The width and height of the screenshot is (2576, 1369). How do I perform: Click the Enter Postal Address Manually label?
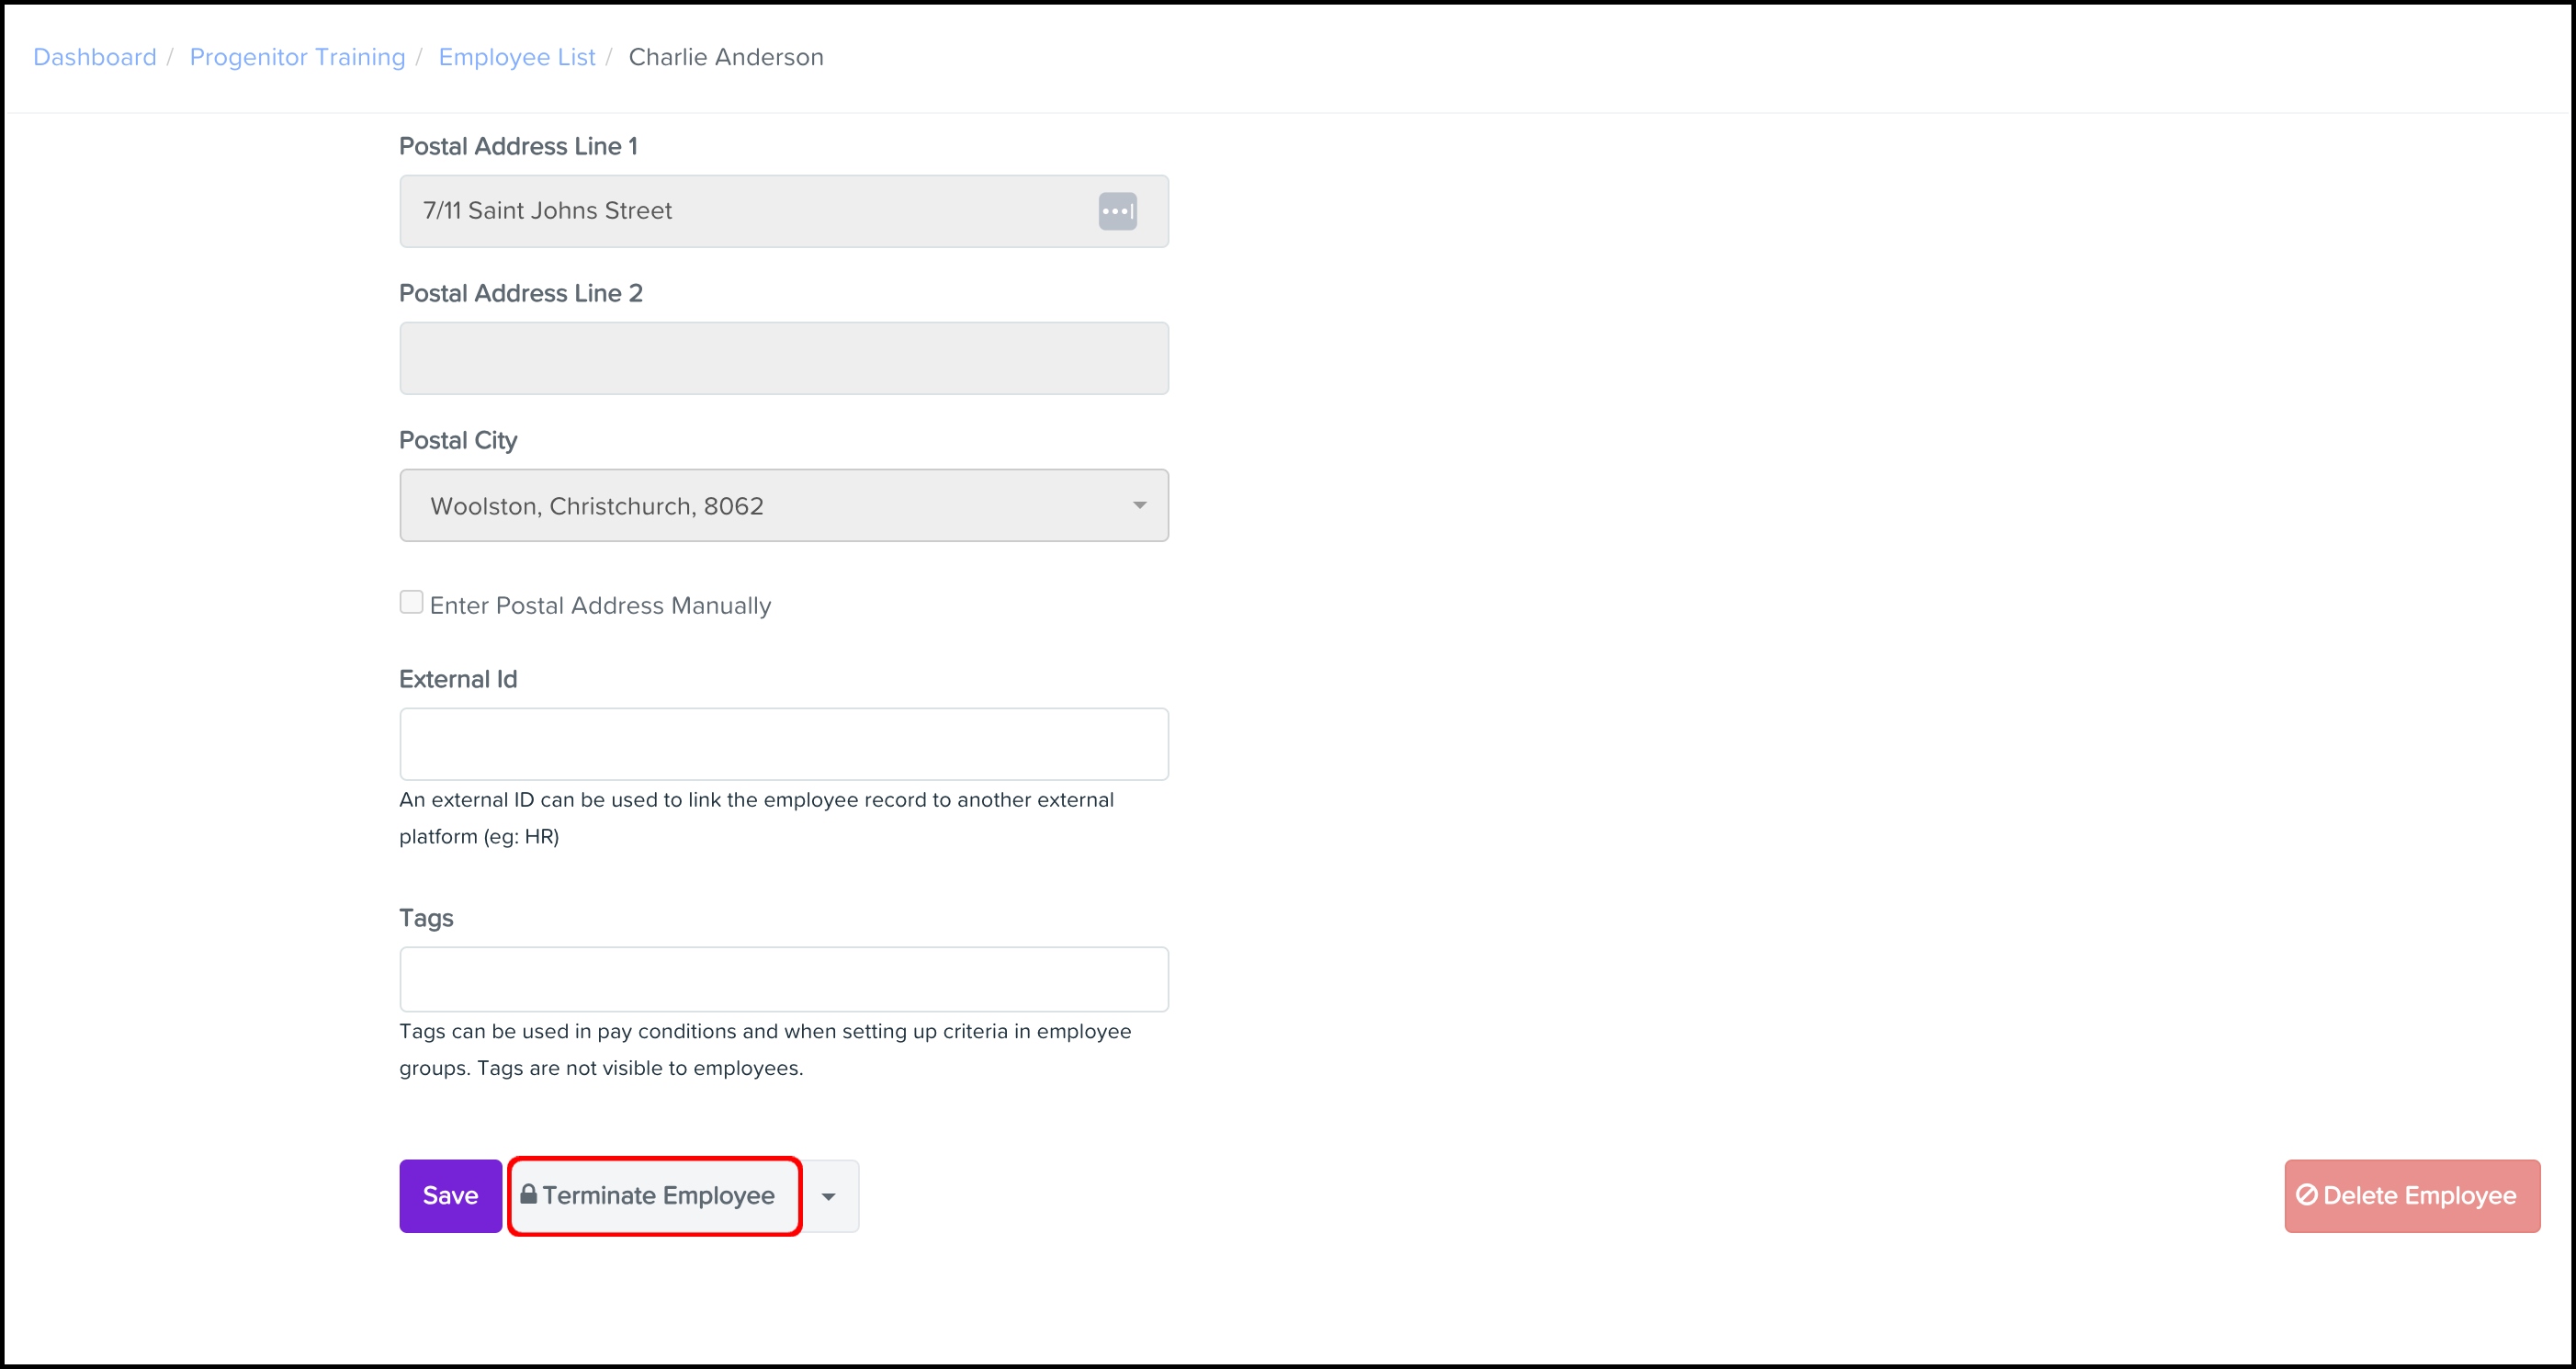(600, 605)
